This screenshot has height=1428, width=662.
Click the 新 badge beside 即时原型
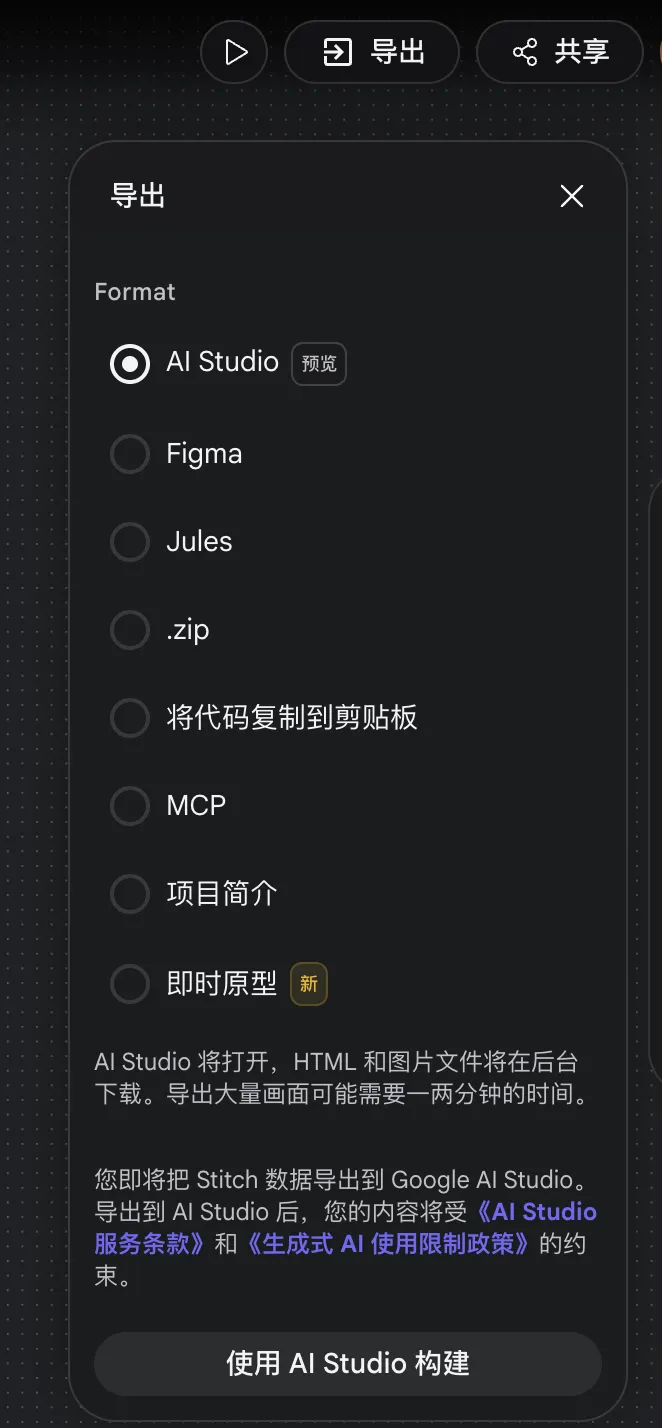coord(309,984)
